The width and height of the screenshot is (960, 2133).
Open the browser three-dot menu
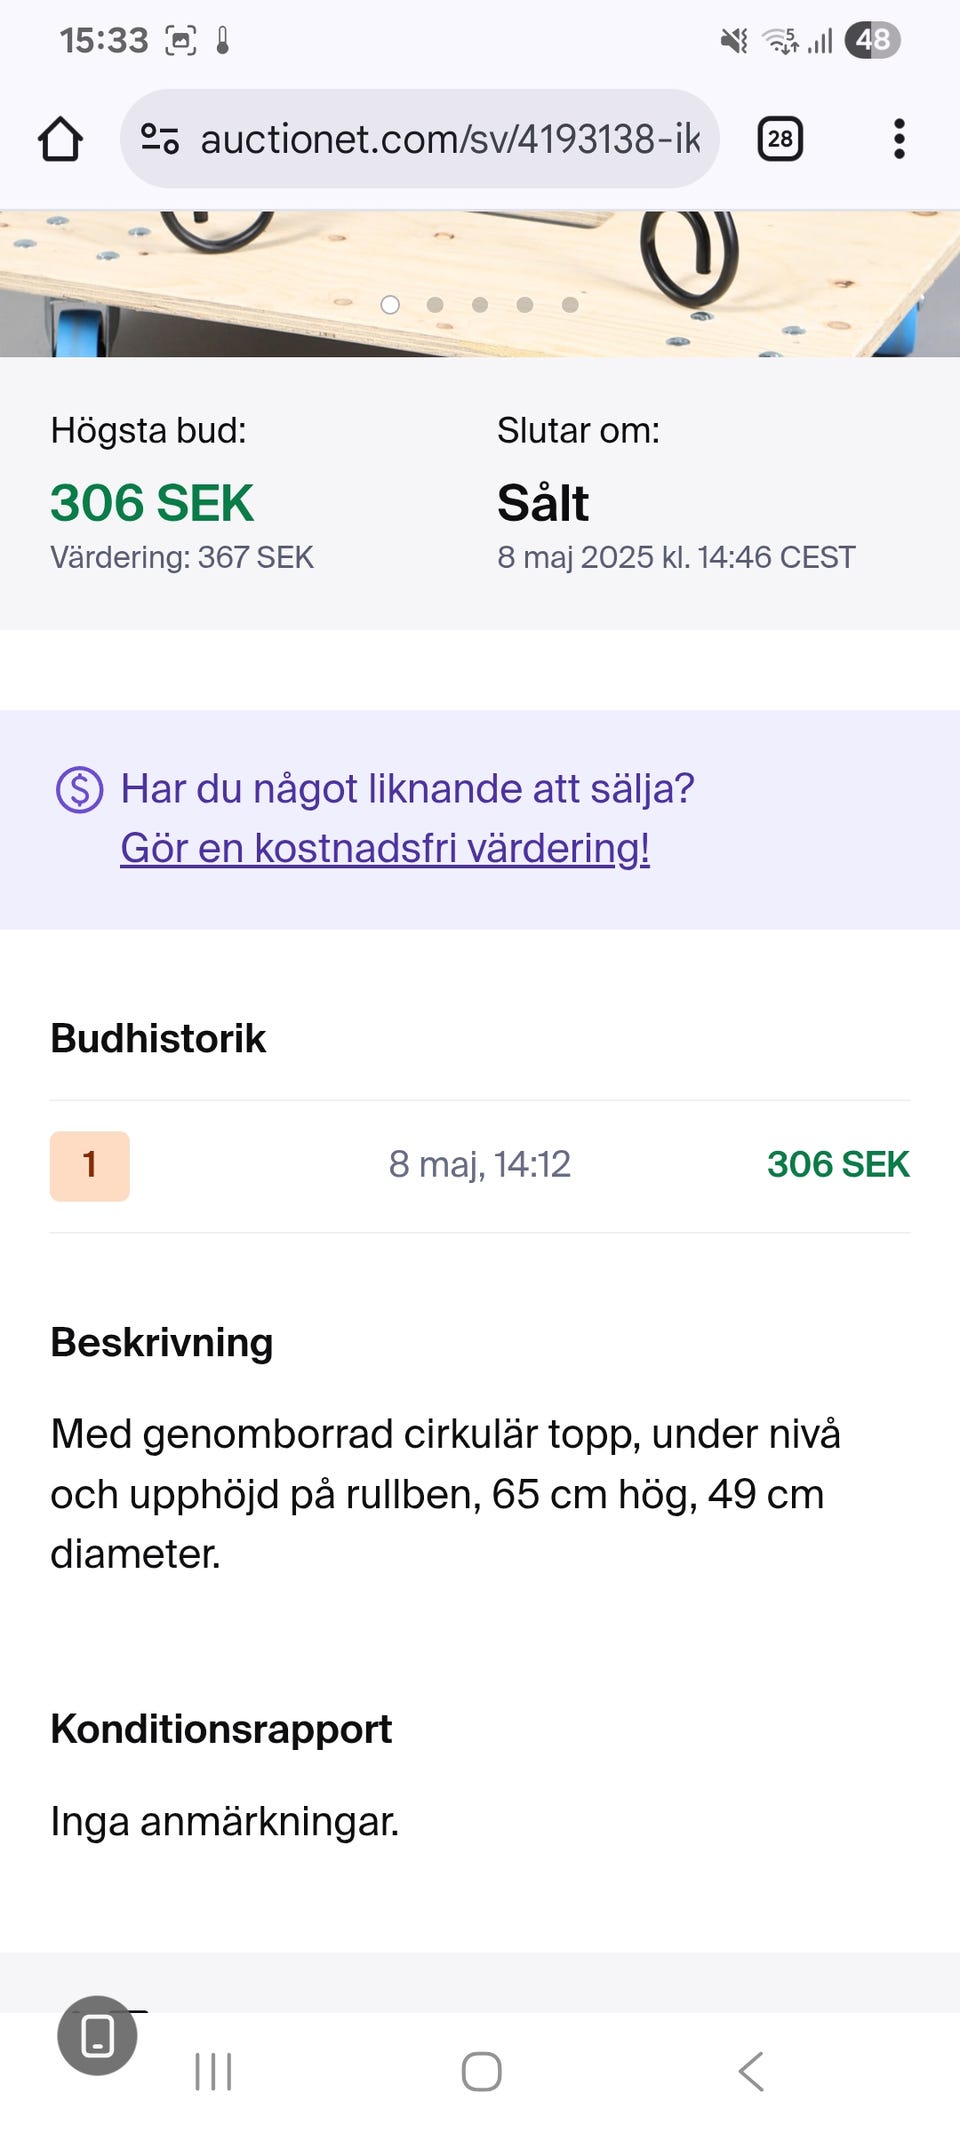click(899, 139)
